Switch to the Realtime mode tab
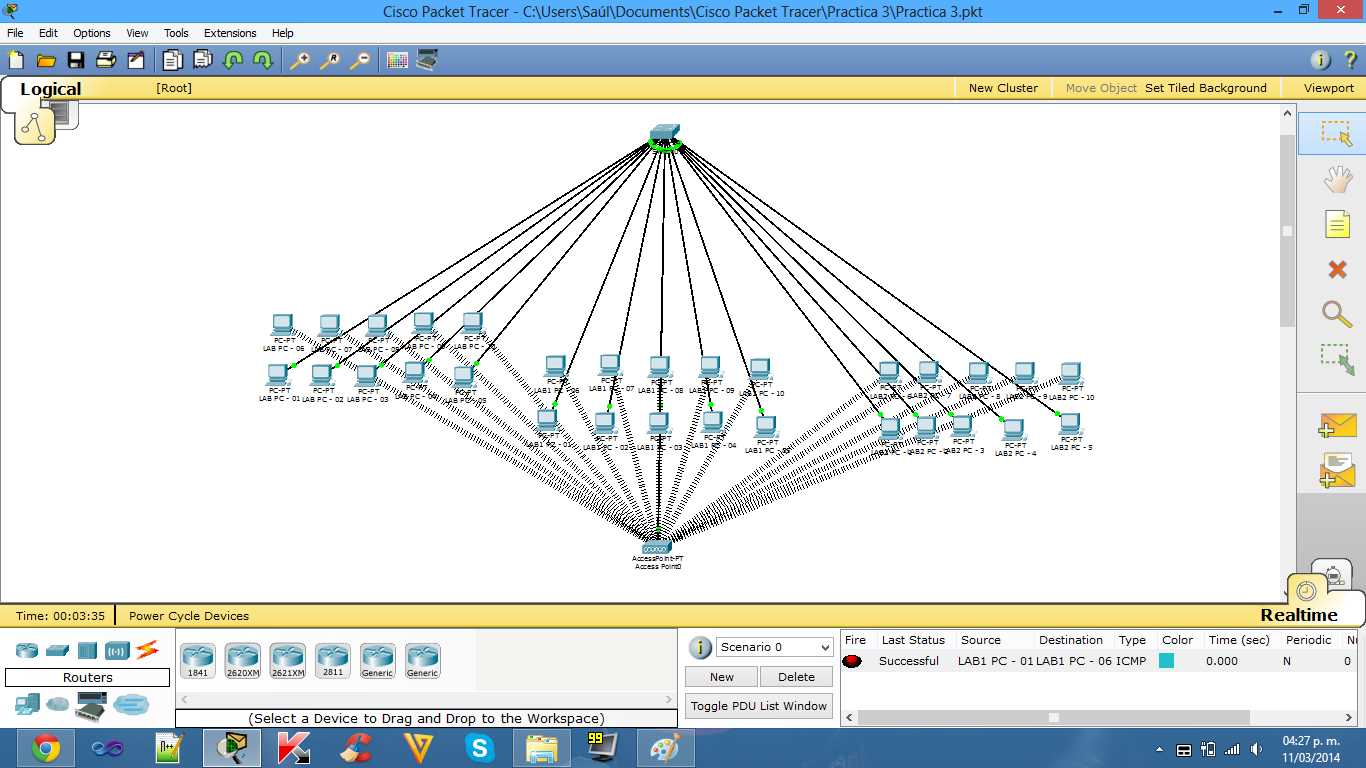The height and width of the screenshot is (768, 1366). click(x=1298, y=615)
